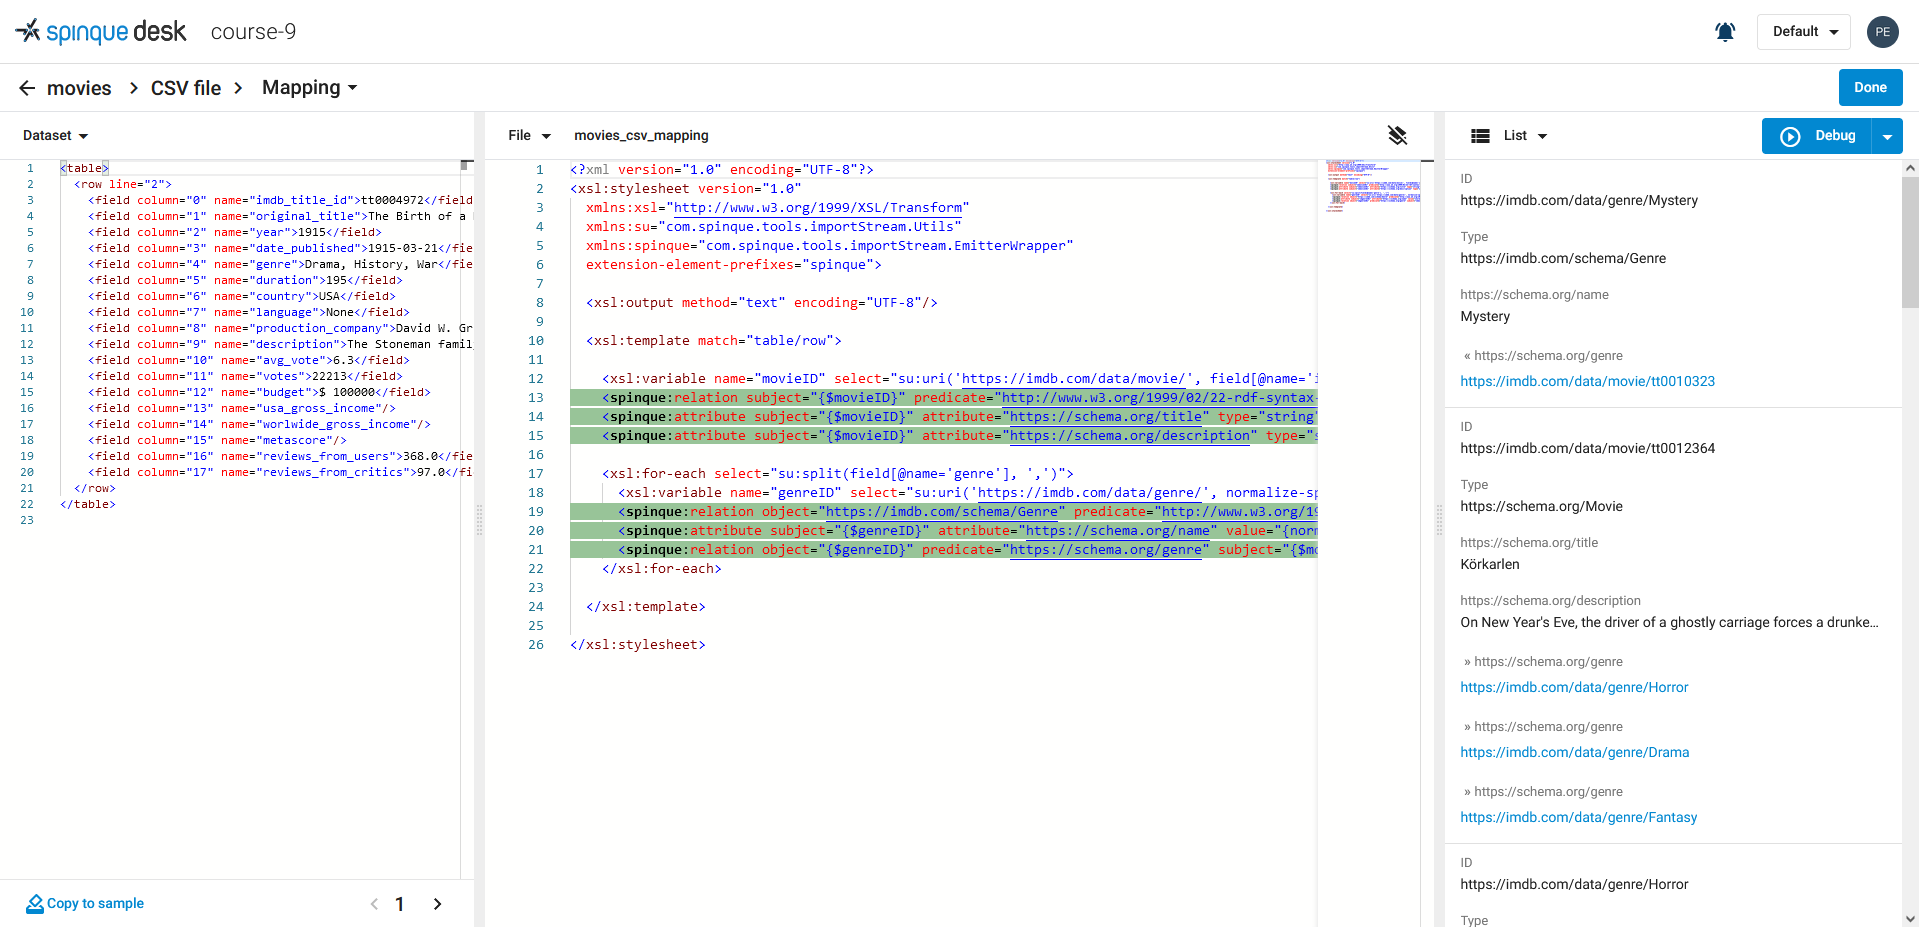Click the movies_csv_mapping file name

[641, 136]
